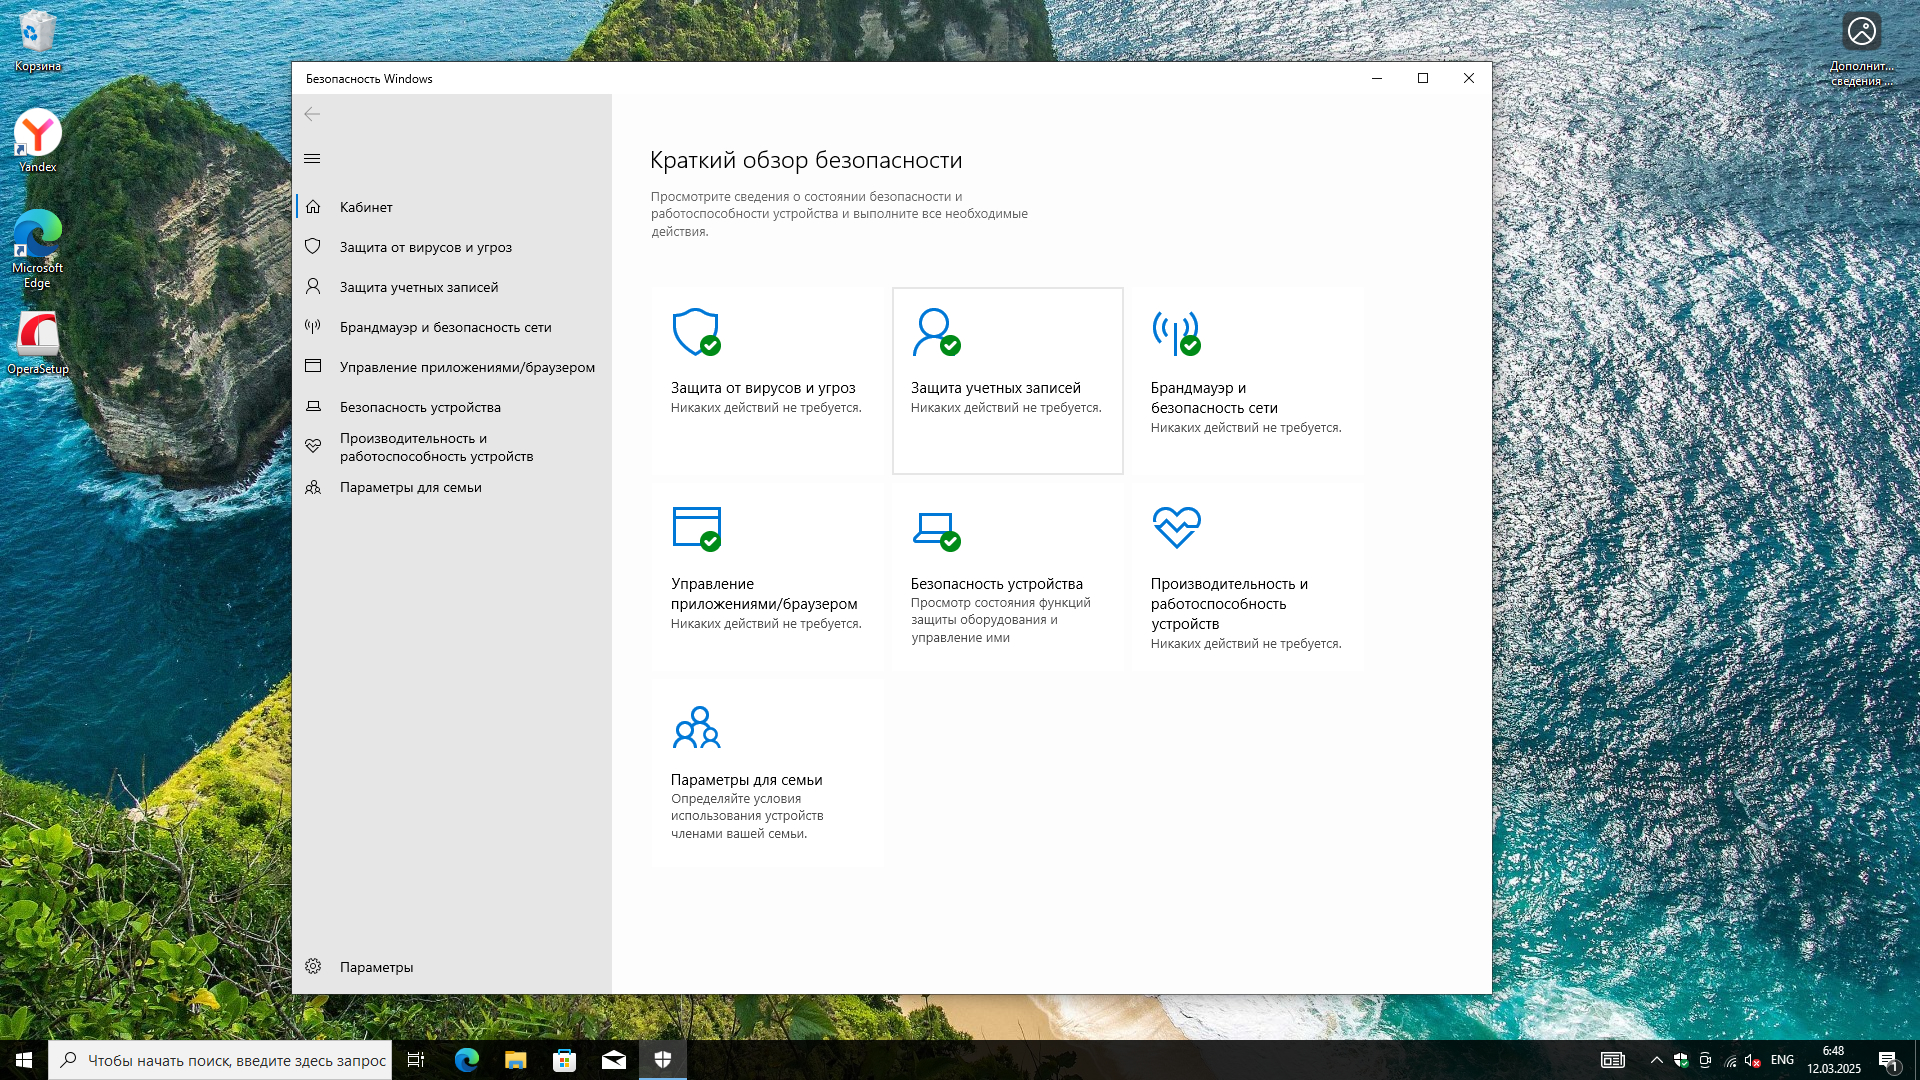Click the back arrow button

tap(312, 114)
